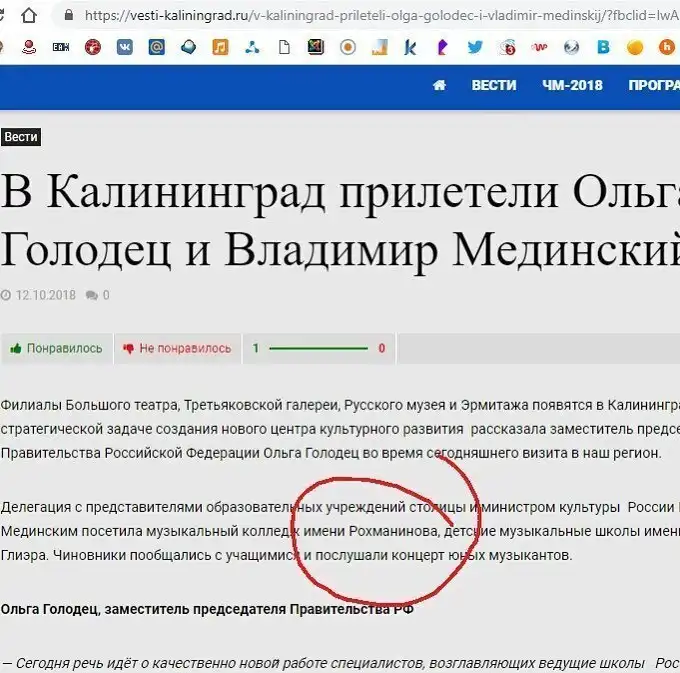Image resolution: width=680 pixels, height=673 pixels.
Task: Click the Mail.ru @ bookmark icon
Action: (x=157, y=47)
